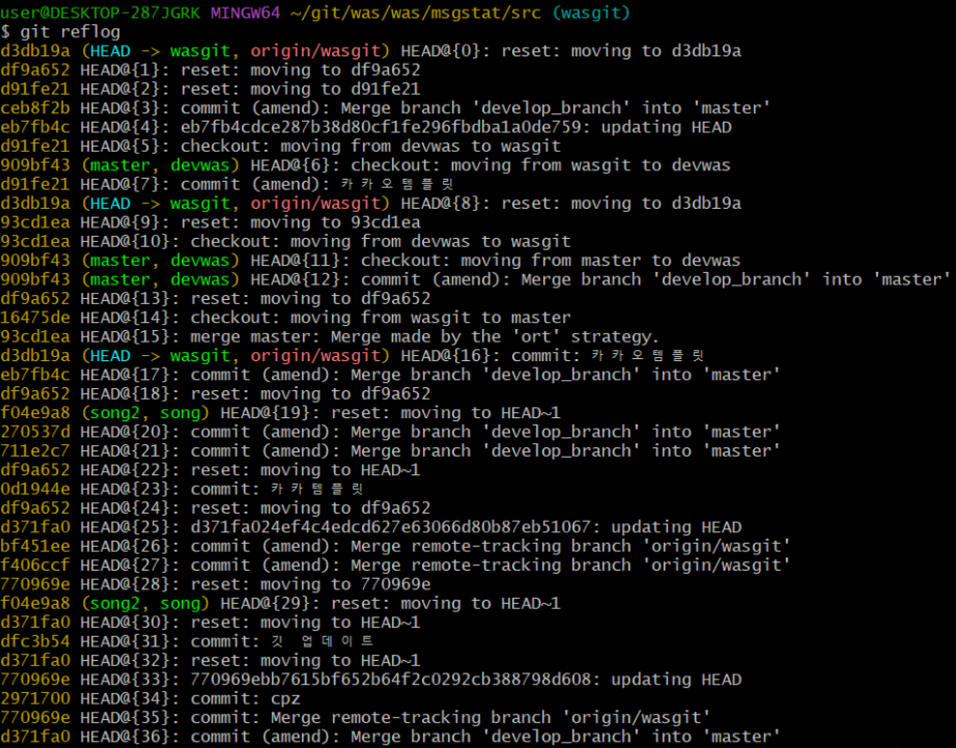This screenshot has height=748, width=956.
Task: Click hash df9a652 on the HEAD@{1} line
Action: 35,70
